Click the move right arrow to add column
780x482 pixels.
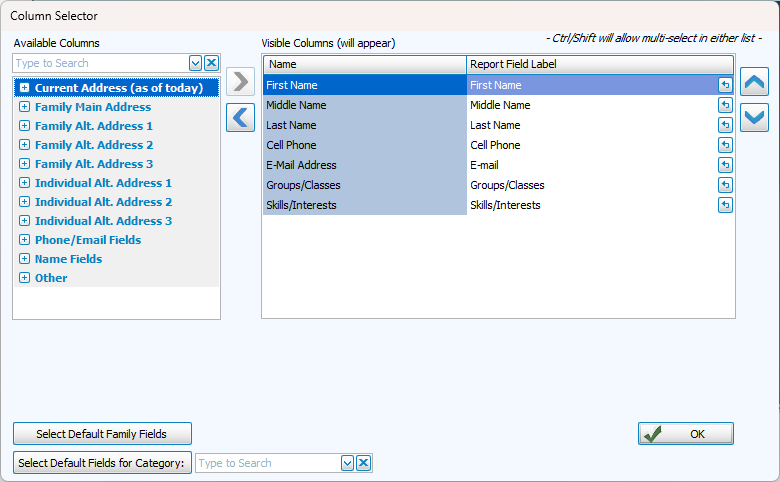[241, 82]
